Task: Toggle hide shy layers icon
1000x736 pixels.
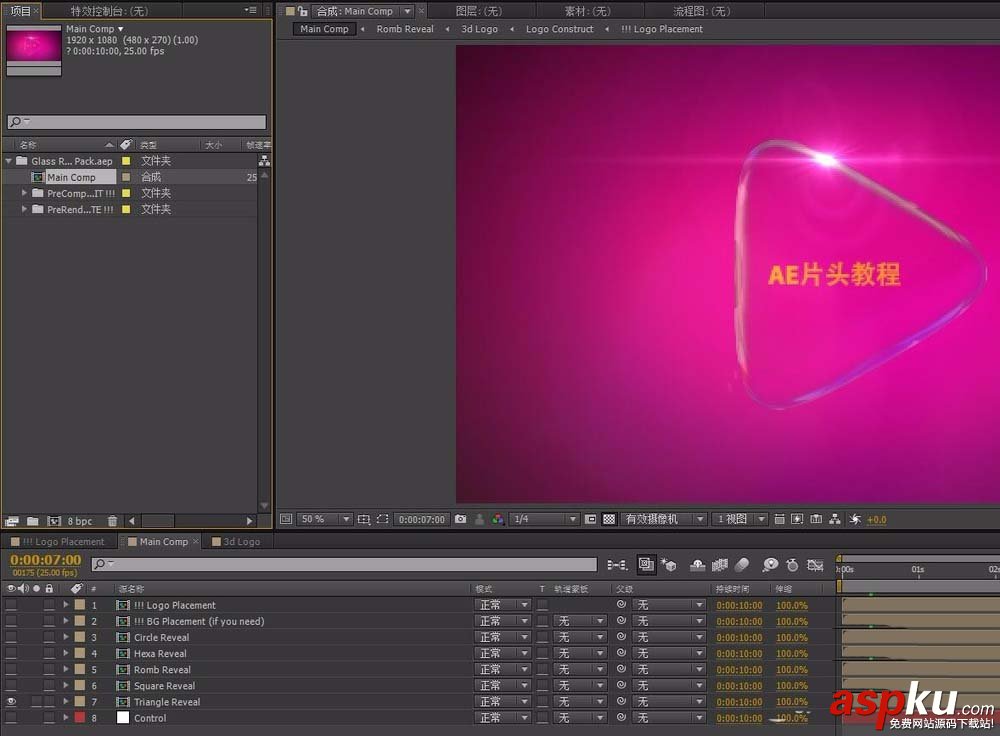Action: click(x=698, y=564)
